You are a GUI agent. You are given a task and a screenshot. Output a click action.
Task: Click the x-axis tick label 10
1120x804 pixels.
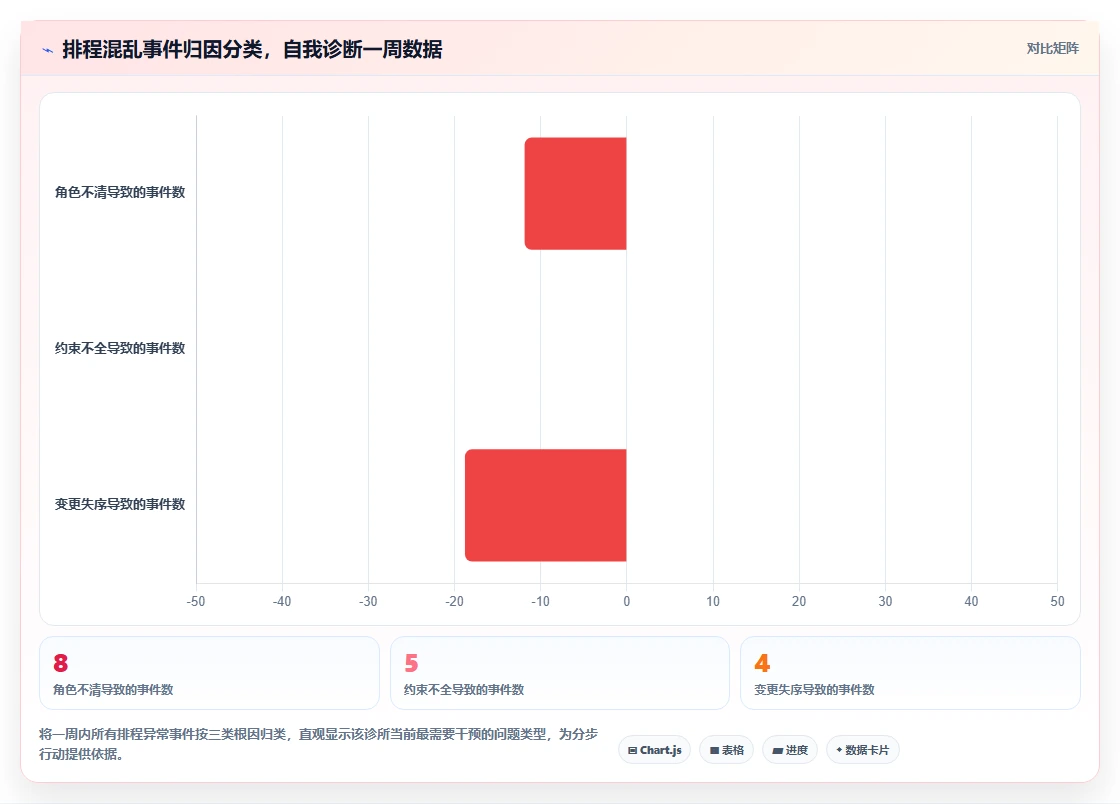tap(713, 601)
